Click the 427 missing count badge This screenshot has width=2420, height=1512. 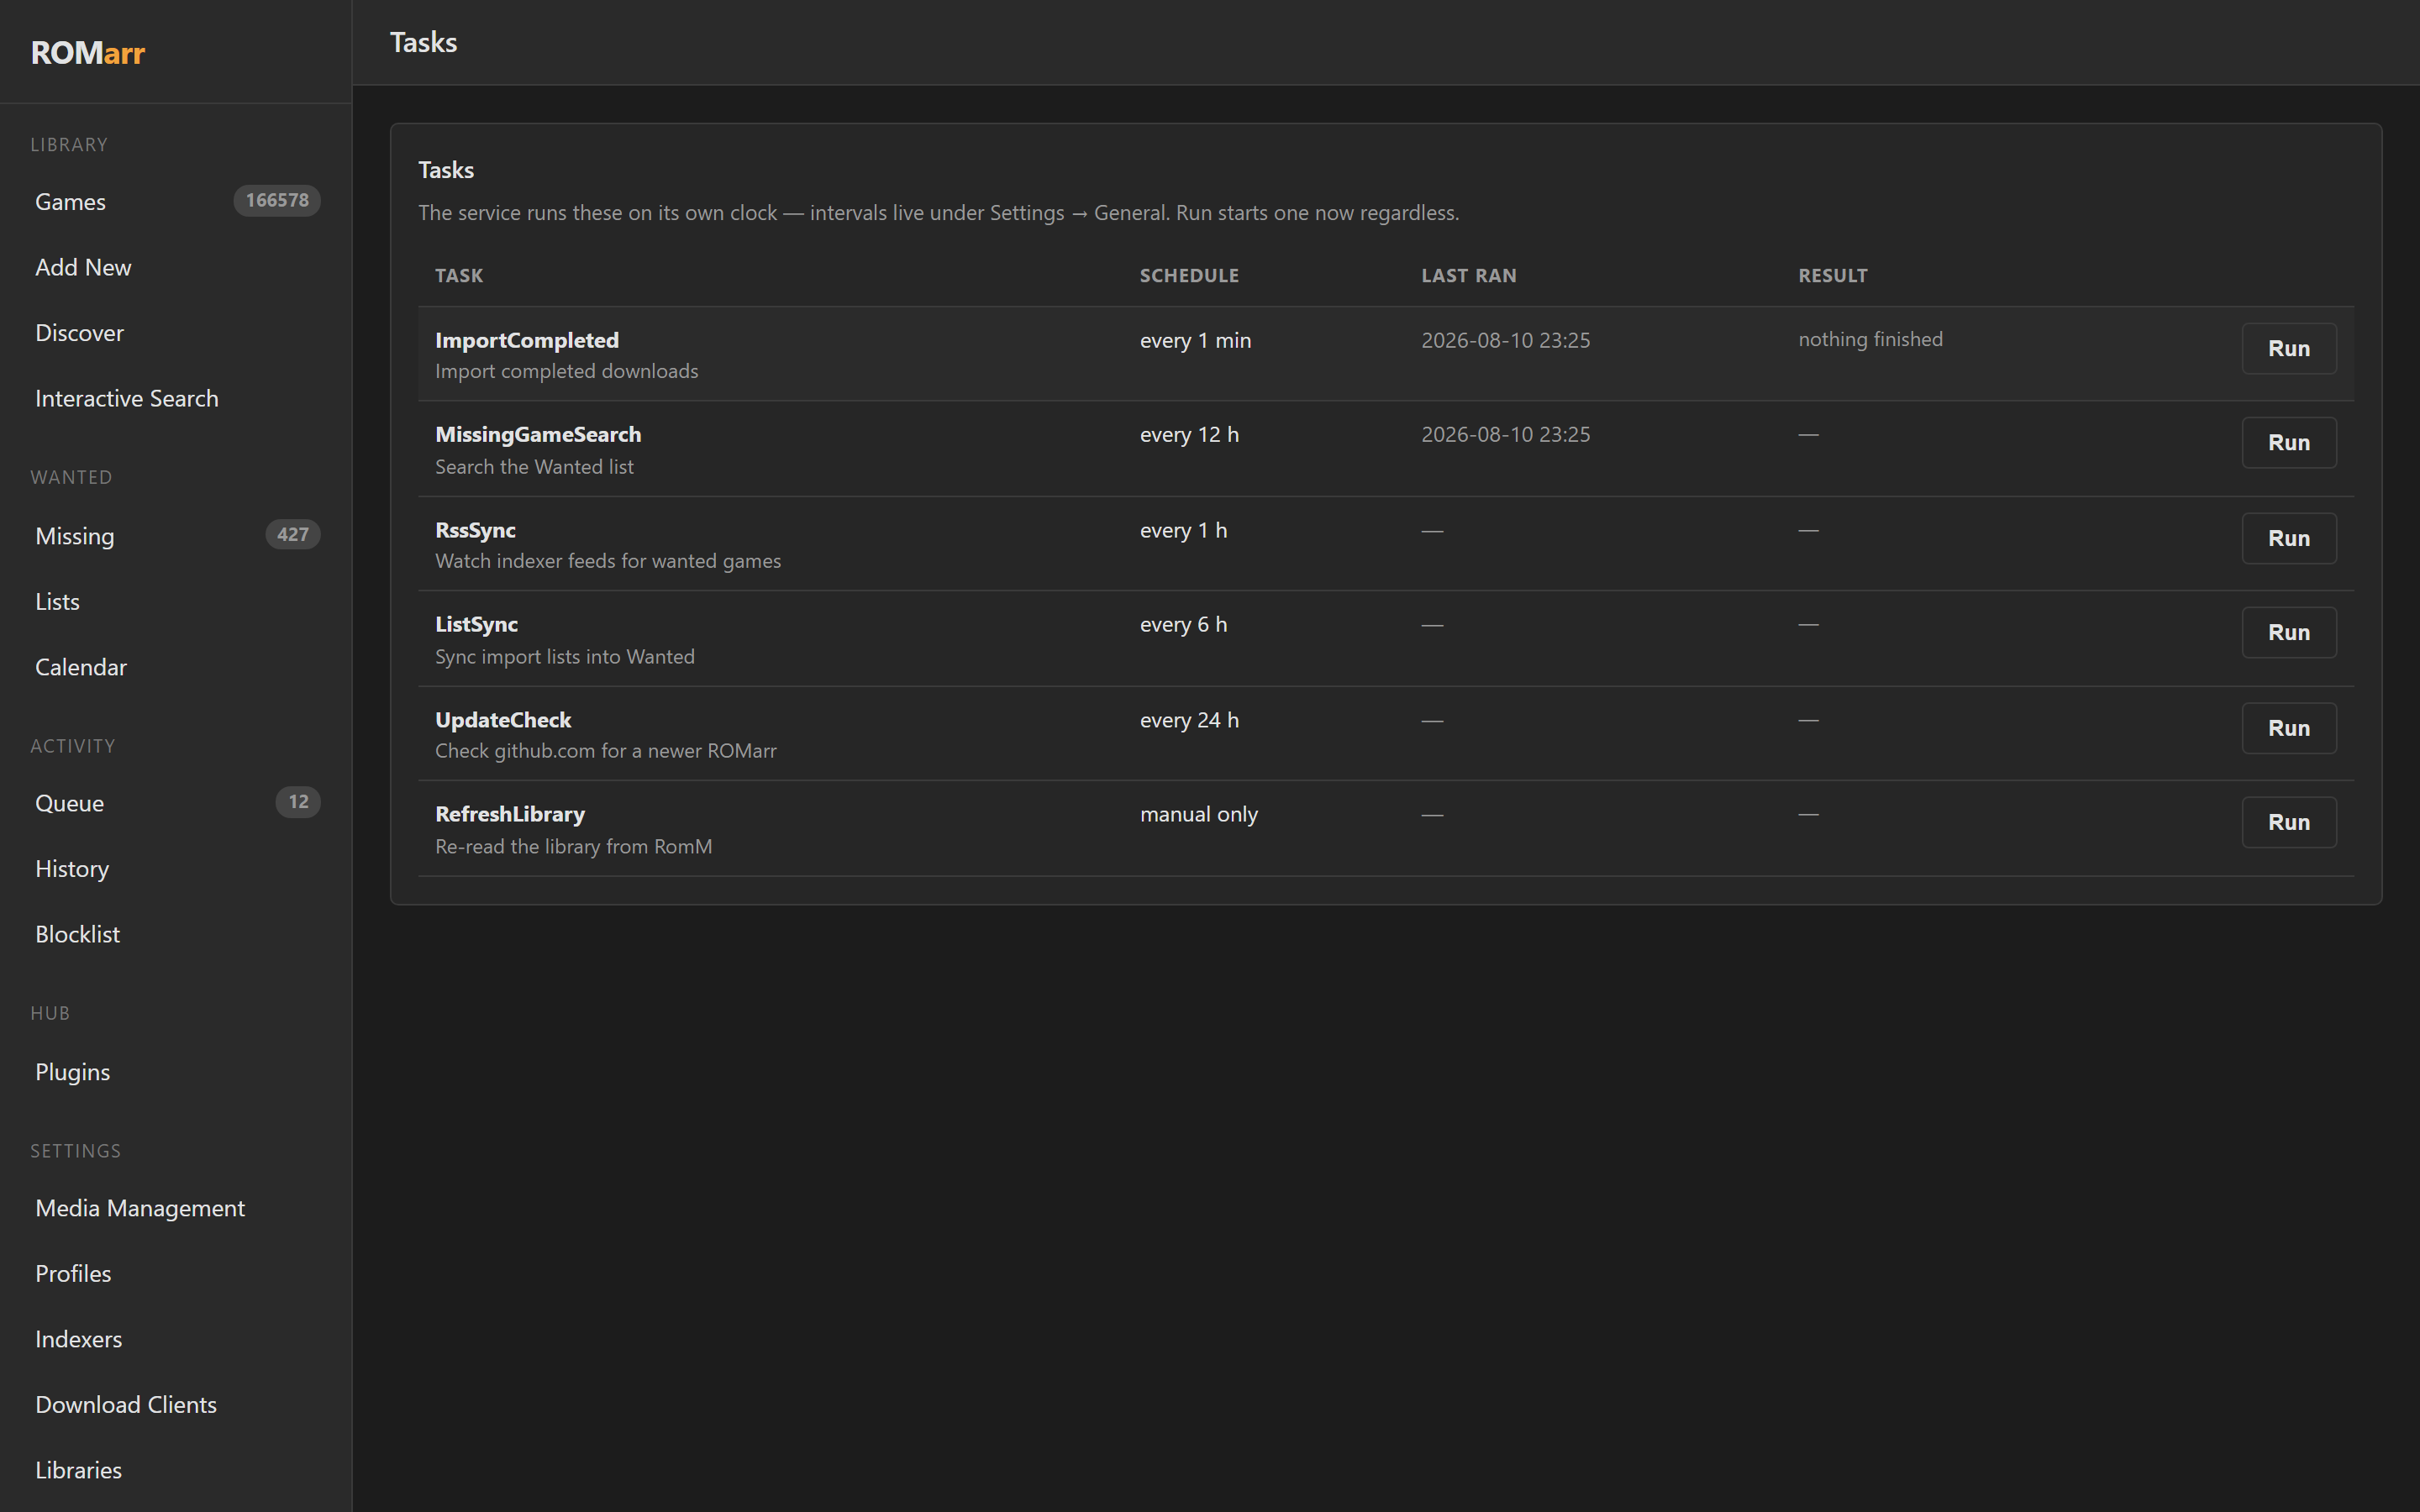[x=293, y=534]
